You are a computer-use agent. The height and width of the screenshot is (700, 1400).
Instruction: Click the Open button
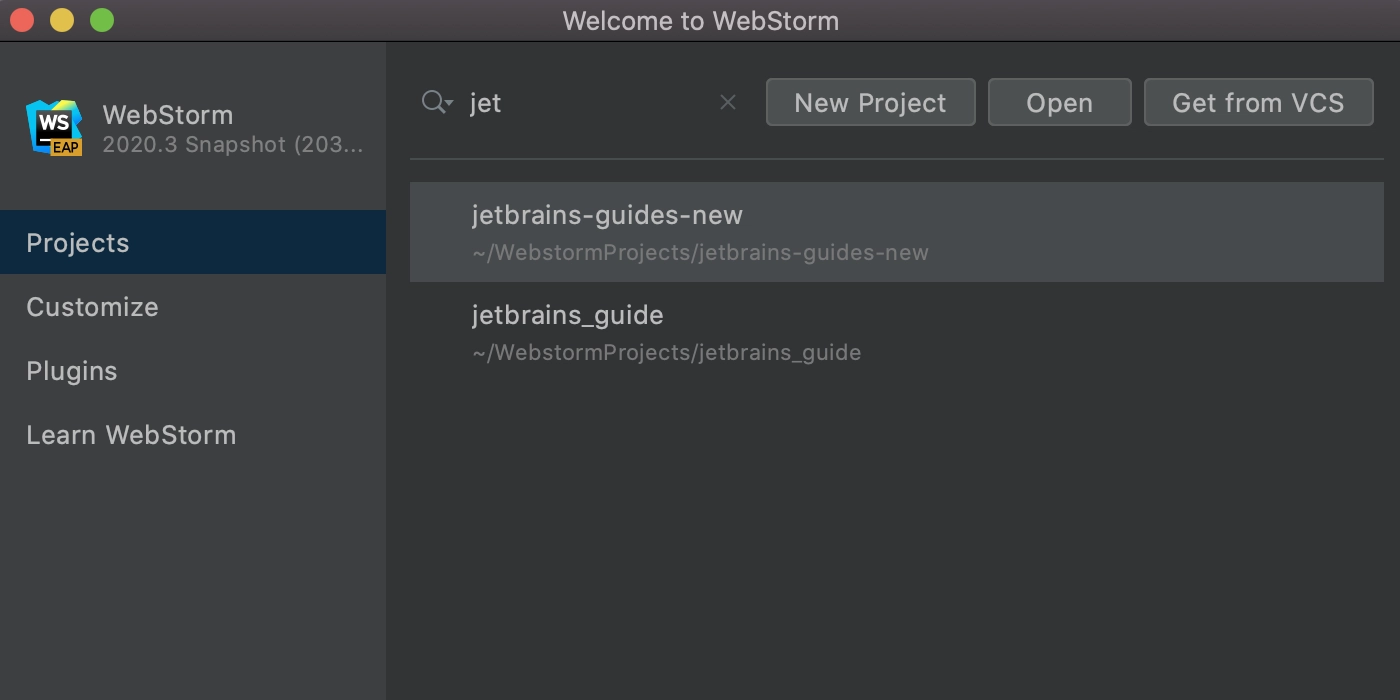pyautogui.click(x=1059, y=102)
